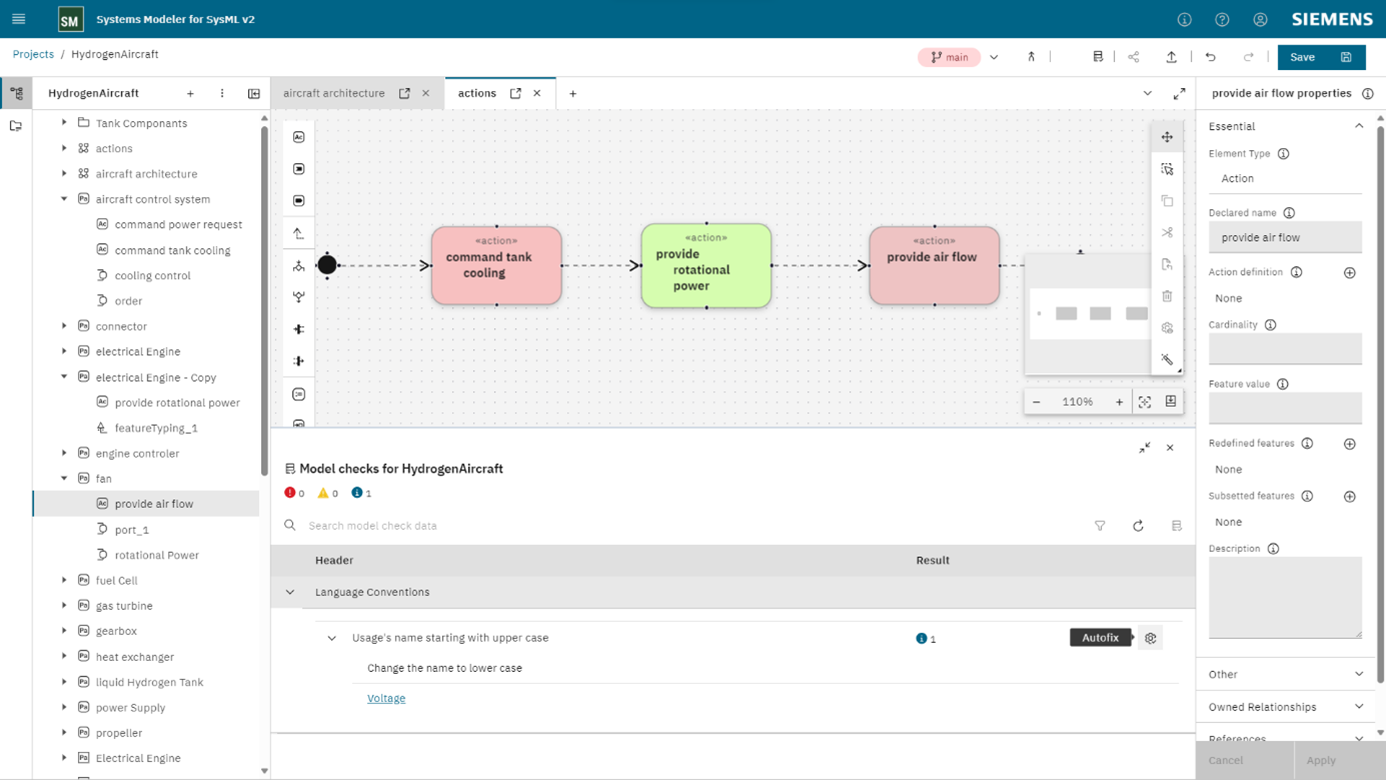Collapse the Essential section in properties panel
This screenshot has height=780, width=1386.
(x=1359, y=125)
